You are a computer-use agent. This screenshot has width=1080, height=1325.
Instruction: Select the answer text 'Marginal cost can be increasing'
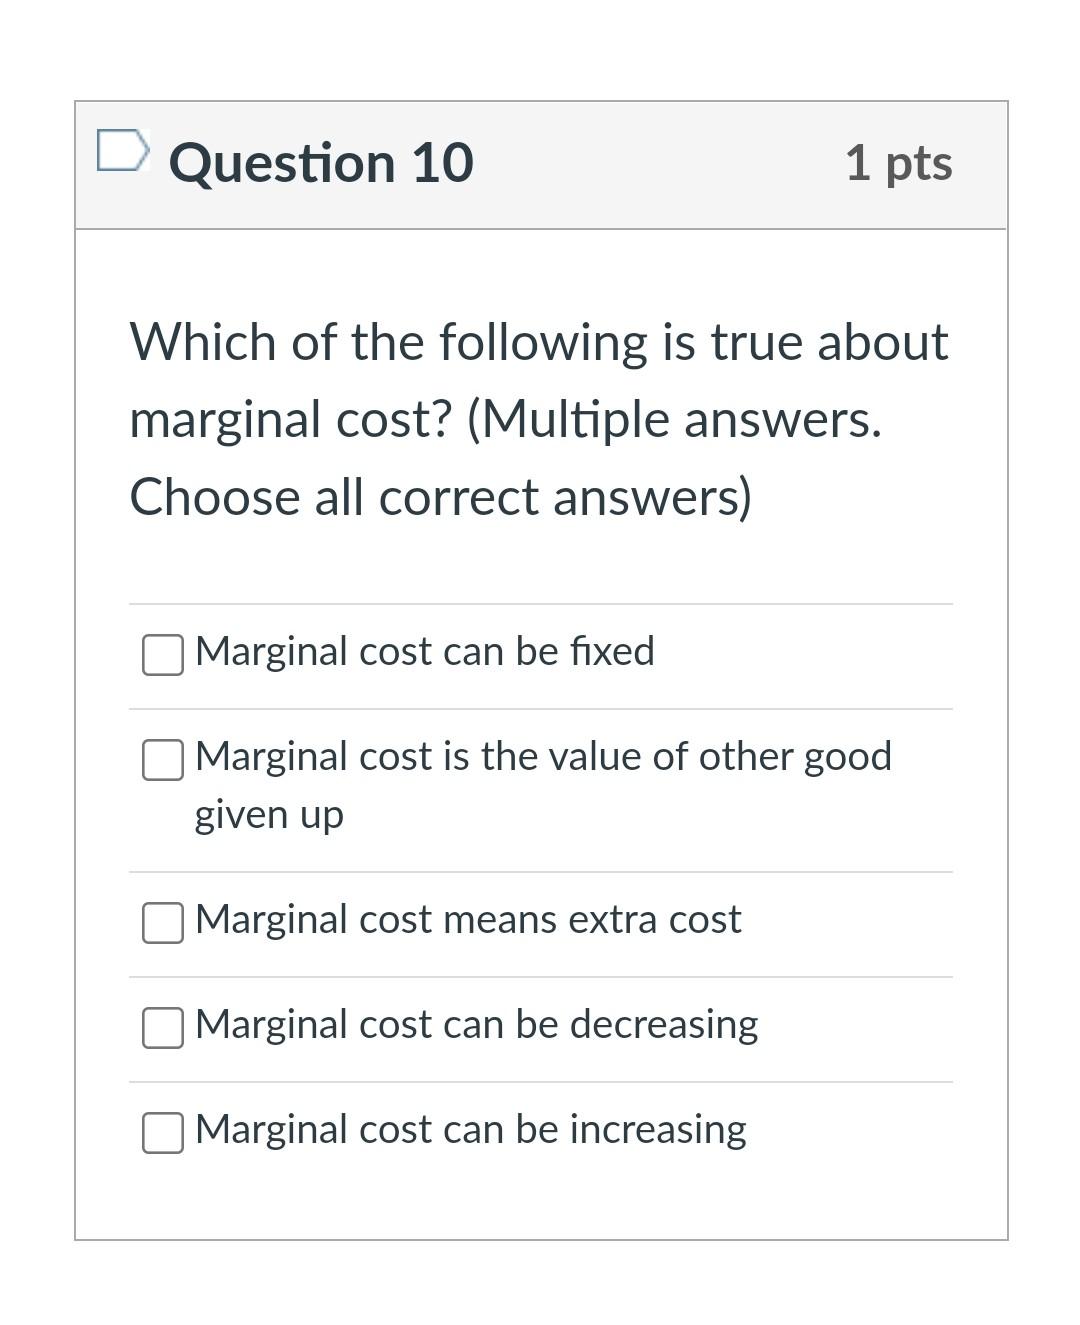[x=470, y=1130]
